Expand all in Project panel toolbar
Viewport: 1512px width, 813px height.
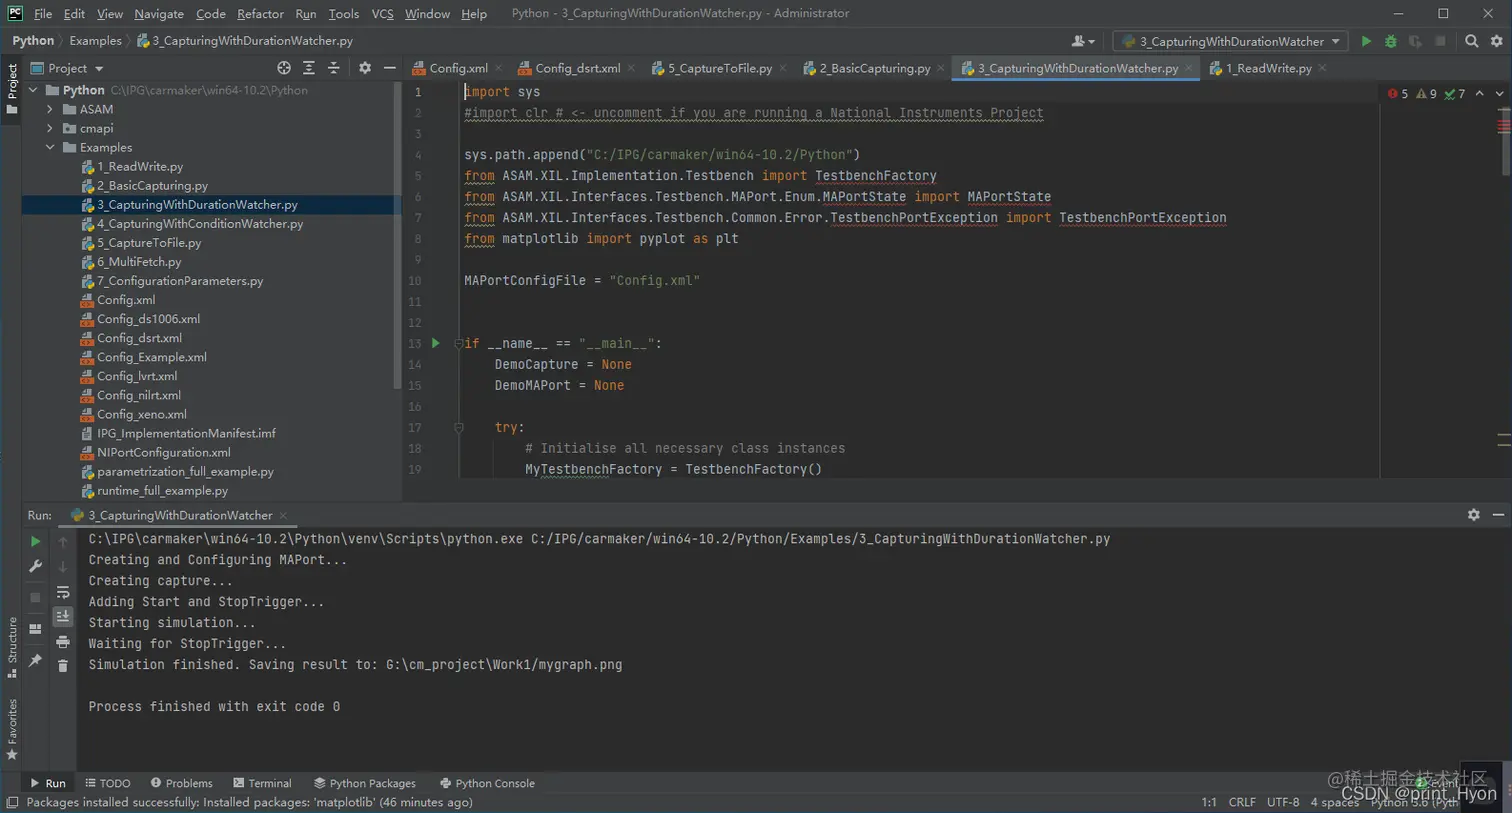point(309,68)
